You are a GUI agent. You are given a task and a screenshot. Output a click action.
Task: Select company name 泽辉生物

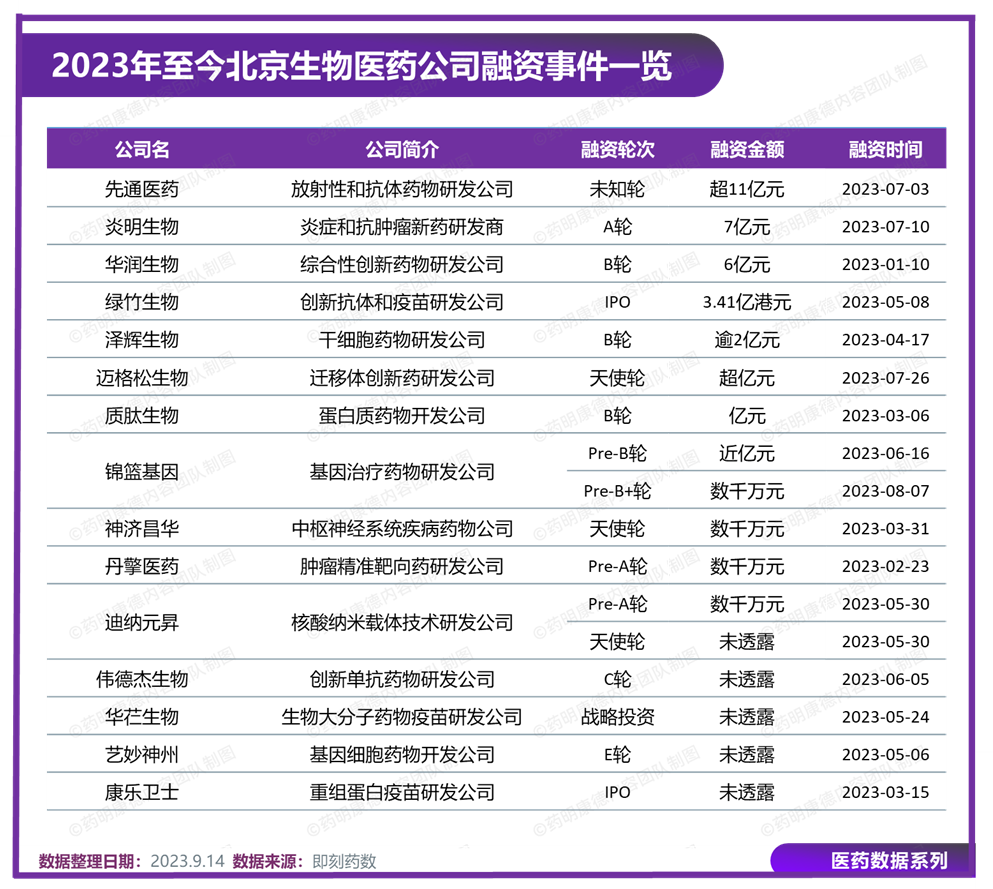point(142,340)
